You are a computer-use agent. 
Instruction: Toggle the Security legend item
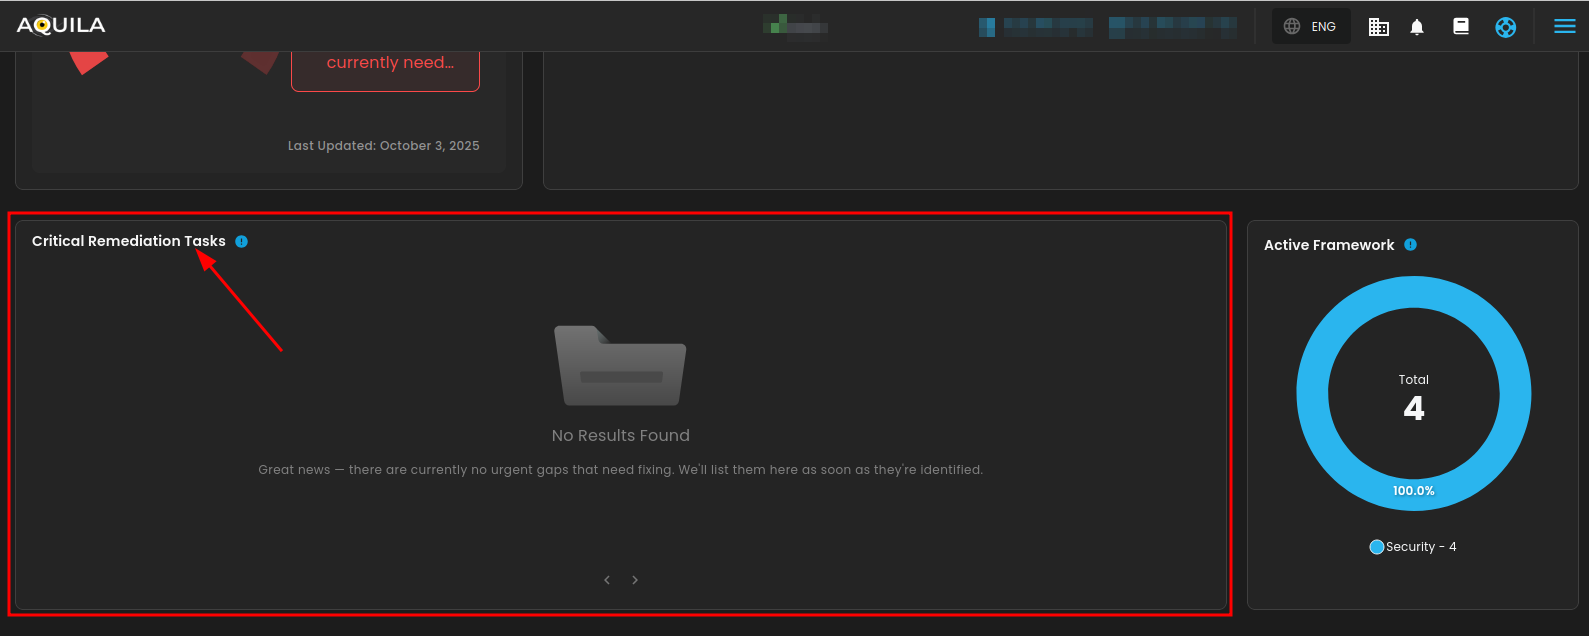pos(1412,547)
